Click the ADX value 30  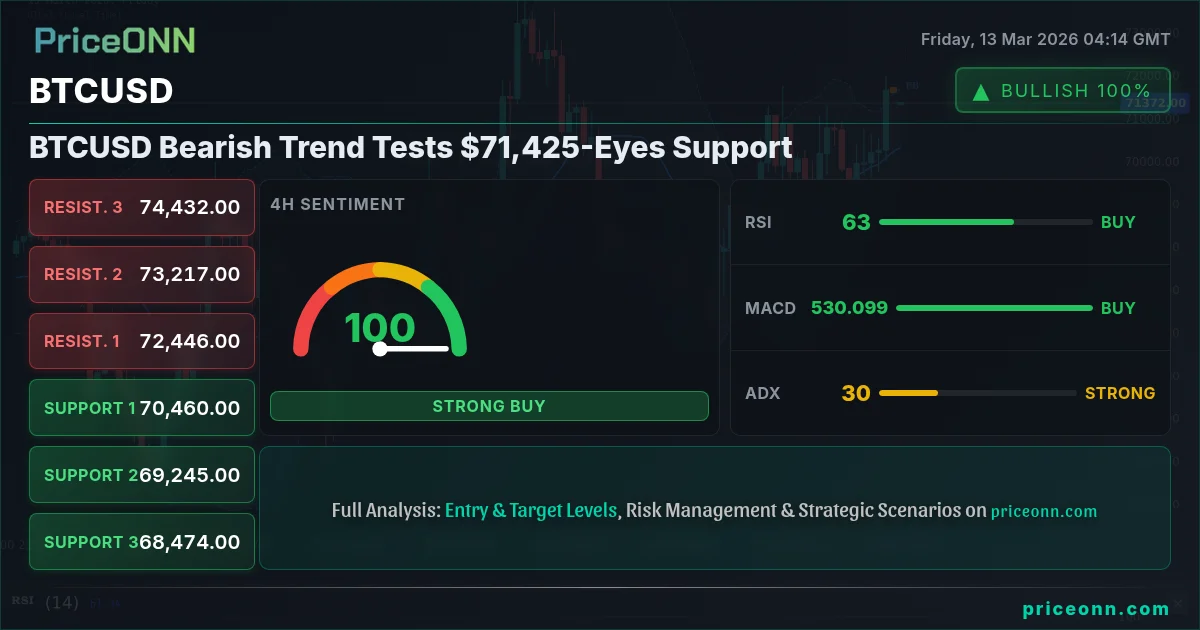tap(856, 393)
